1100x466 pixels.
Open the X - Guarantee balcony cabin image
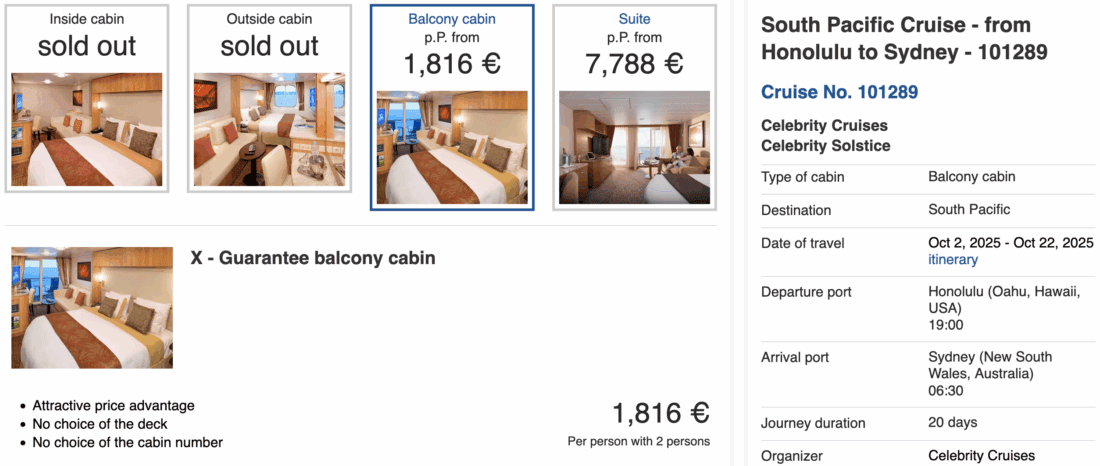pyautogui.click(x=92, y=308)
